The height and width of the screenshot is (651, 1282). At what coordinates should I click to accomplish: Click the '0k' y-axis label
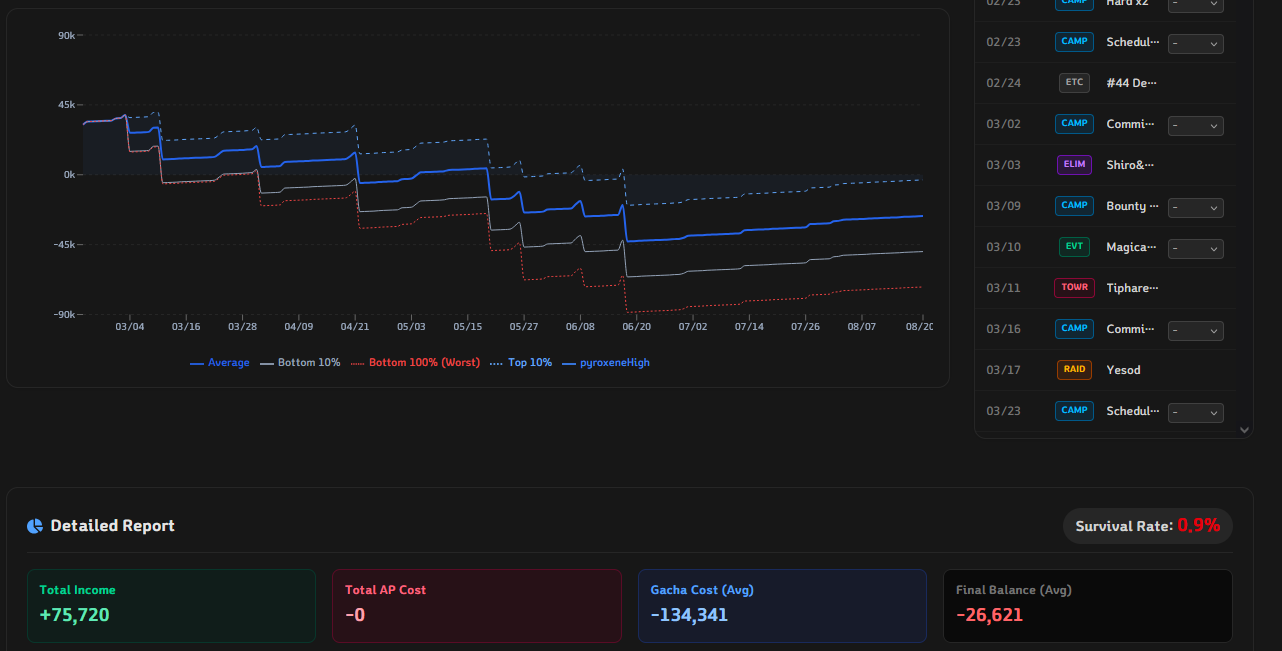click(69, 175)
